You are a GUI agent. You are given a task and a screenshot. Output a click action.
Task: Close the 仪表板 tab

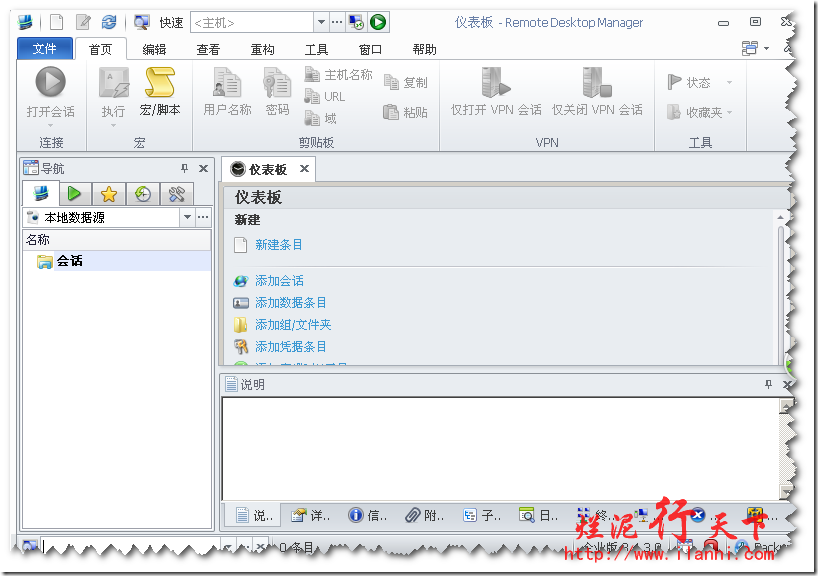coord(304,169)
